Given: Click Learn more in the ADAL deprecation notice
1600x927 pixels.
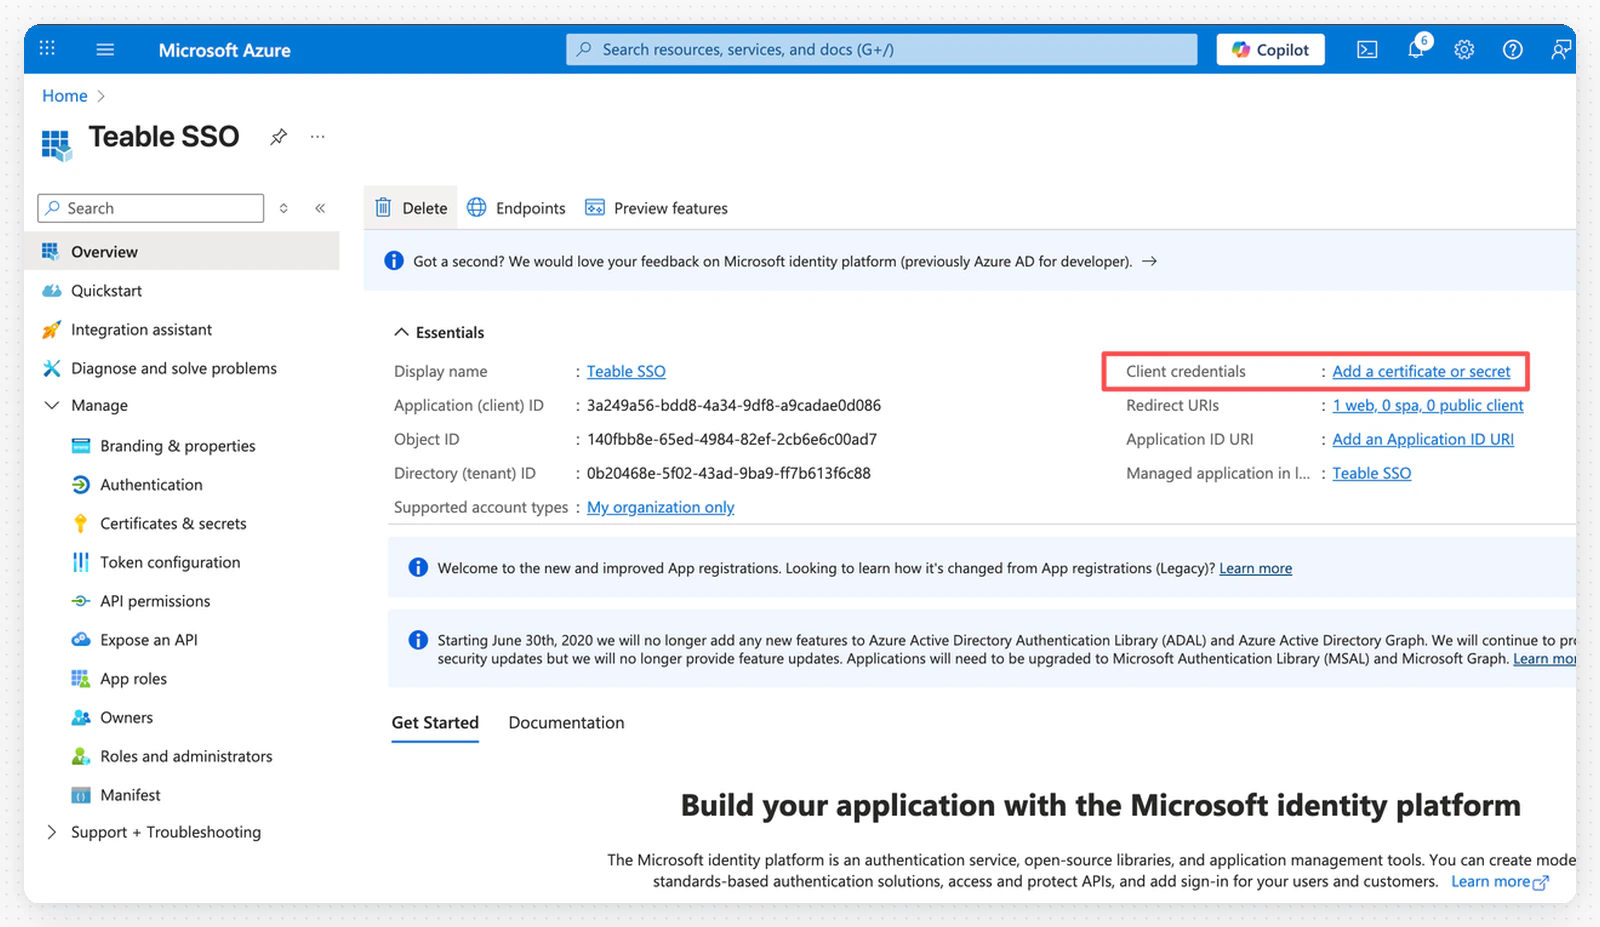Looking at the screenshot, I should (x=1544, y=659).
